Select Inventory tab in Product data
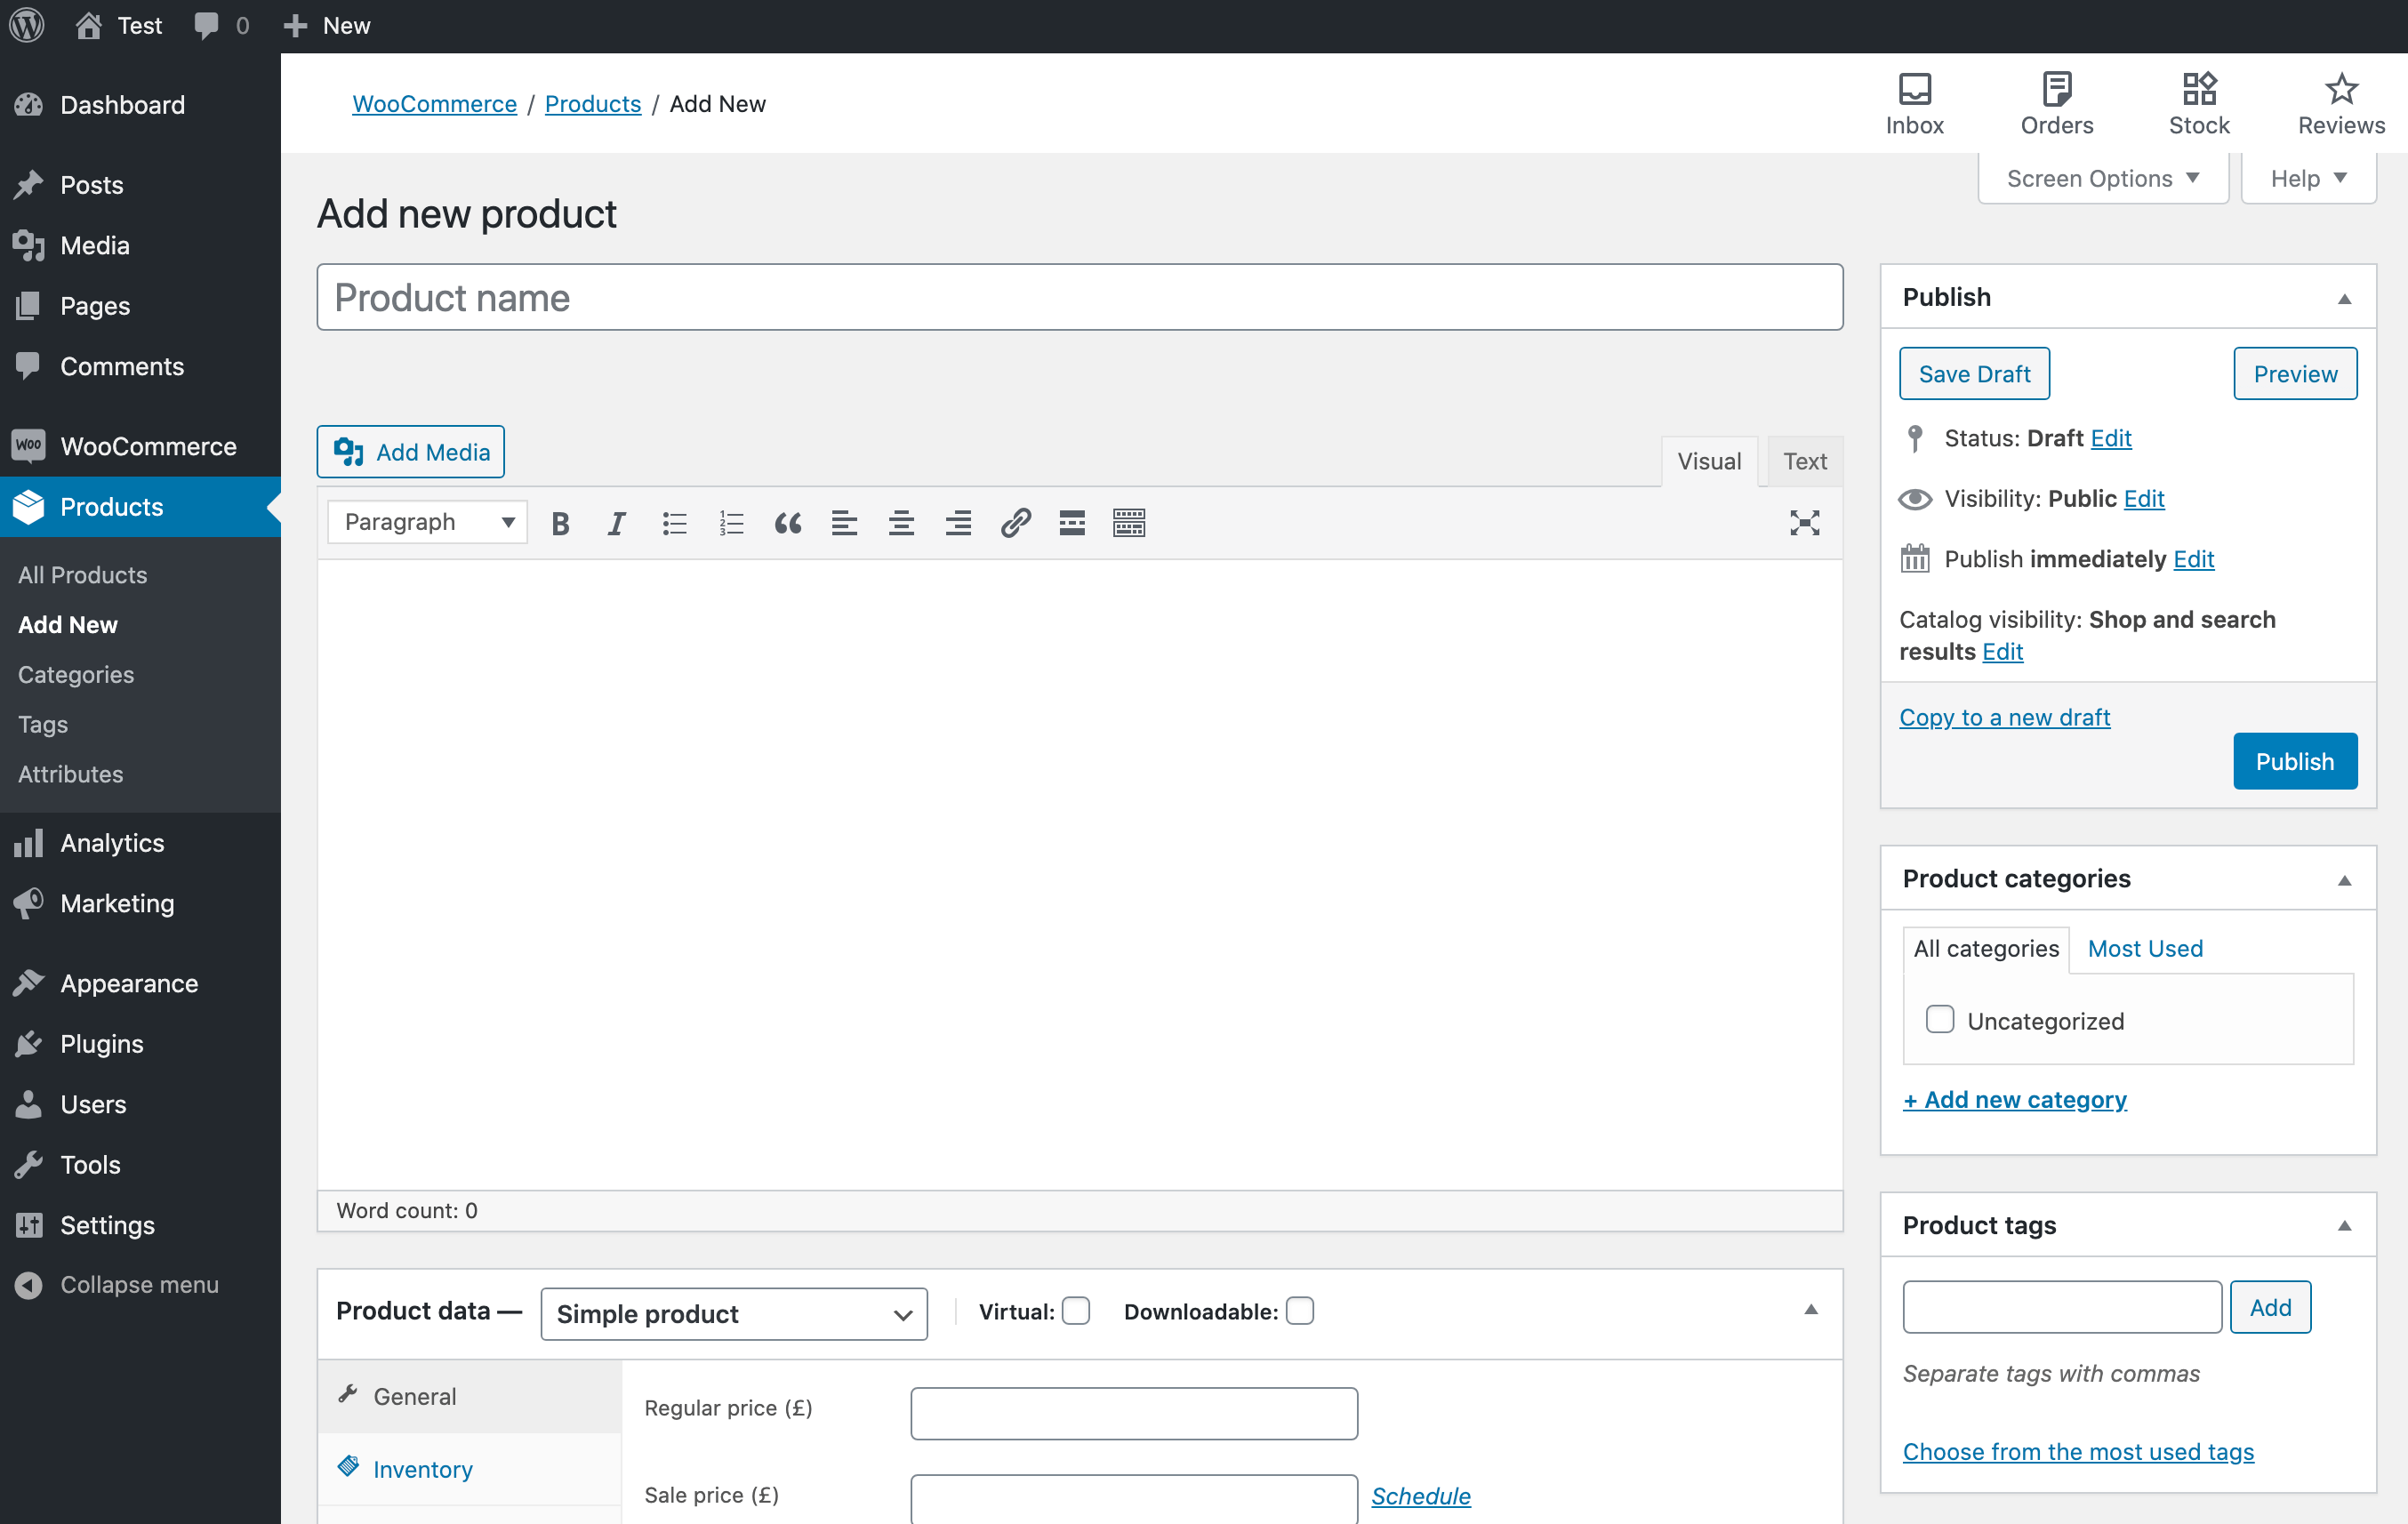This screenshot has width=2408, height=1524. (423, 1468)
